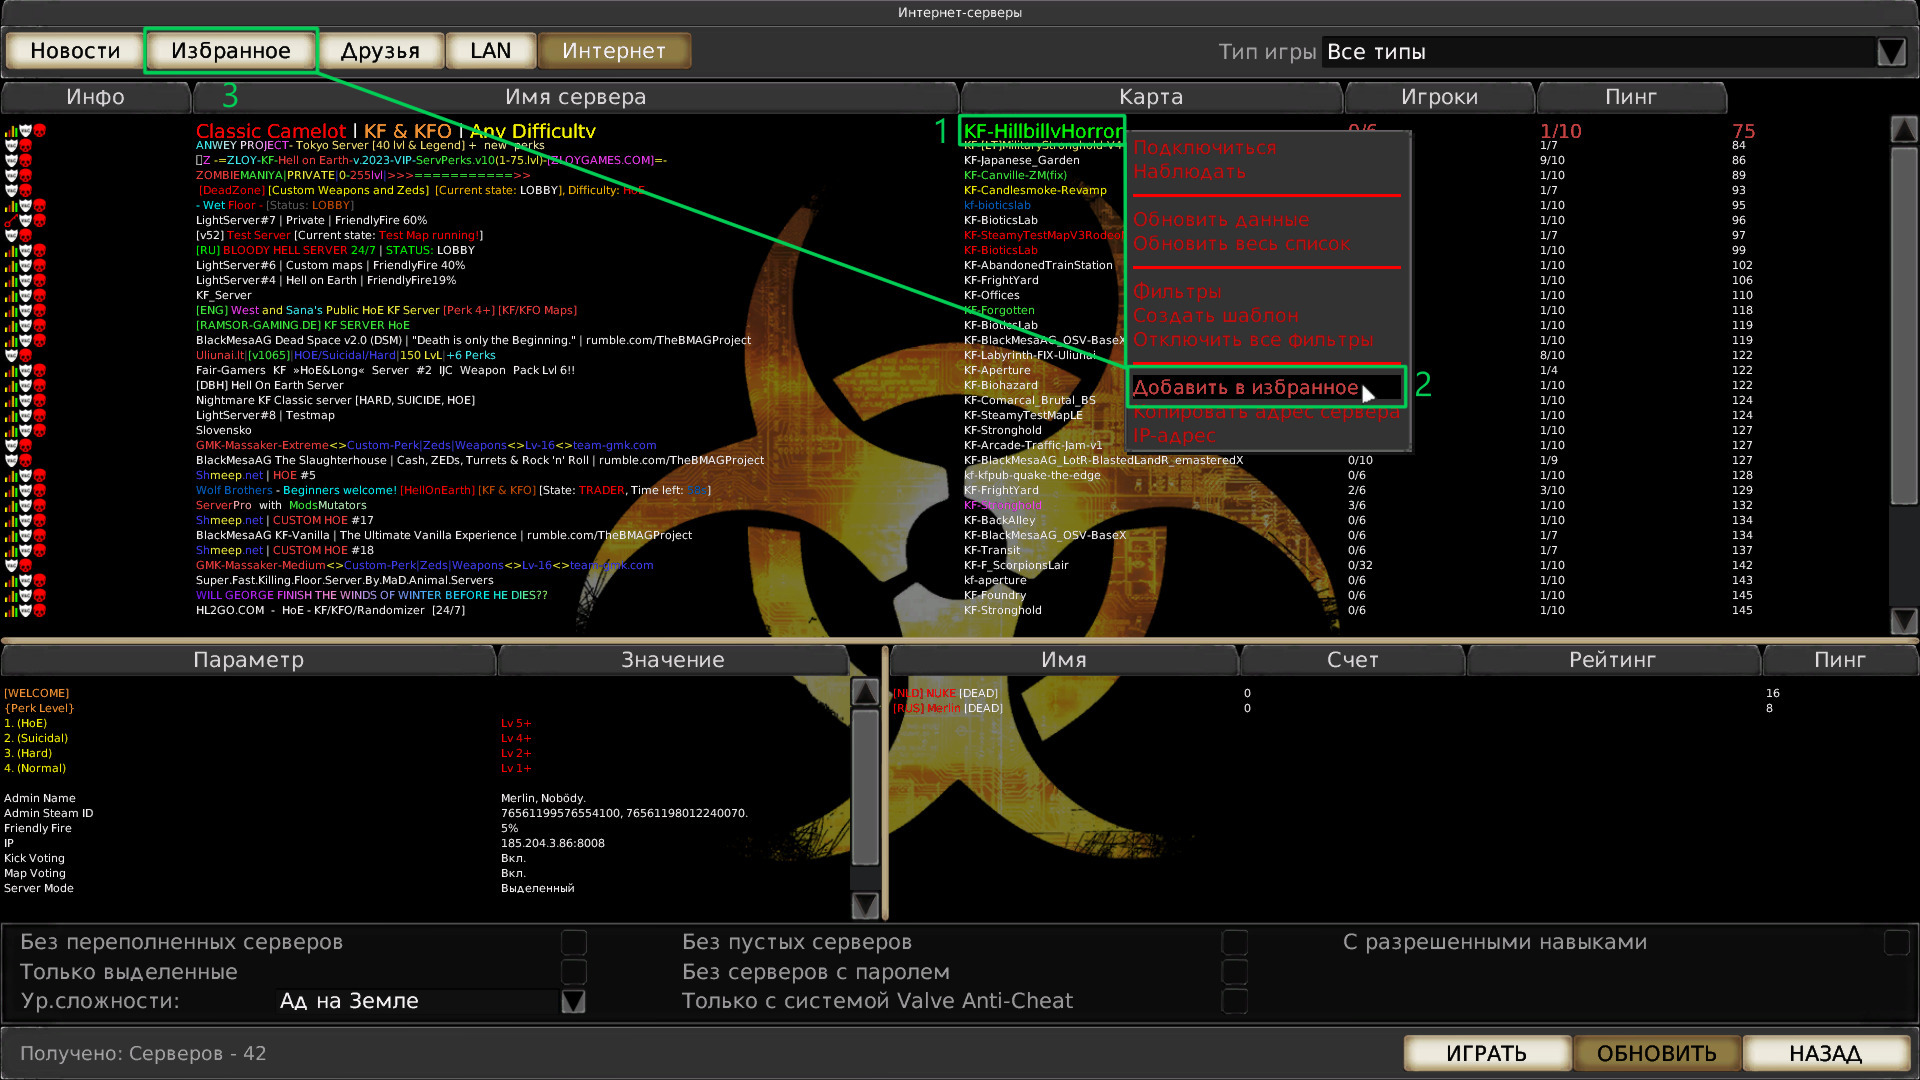This screenshot has height=1080, width=1920.
Task: Click the player count column header 'Игроки'
Action: point(1439,96)
